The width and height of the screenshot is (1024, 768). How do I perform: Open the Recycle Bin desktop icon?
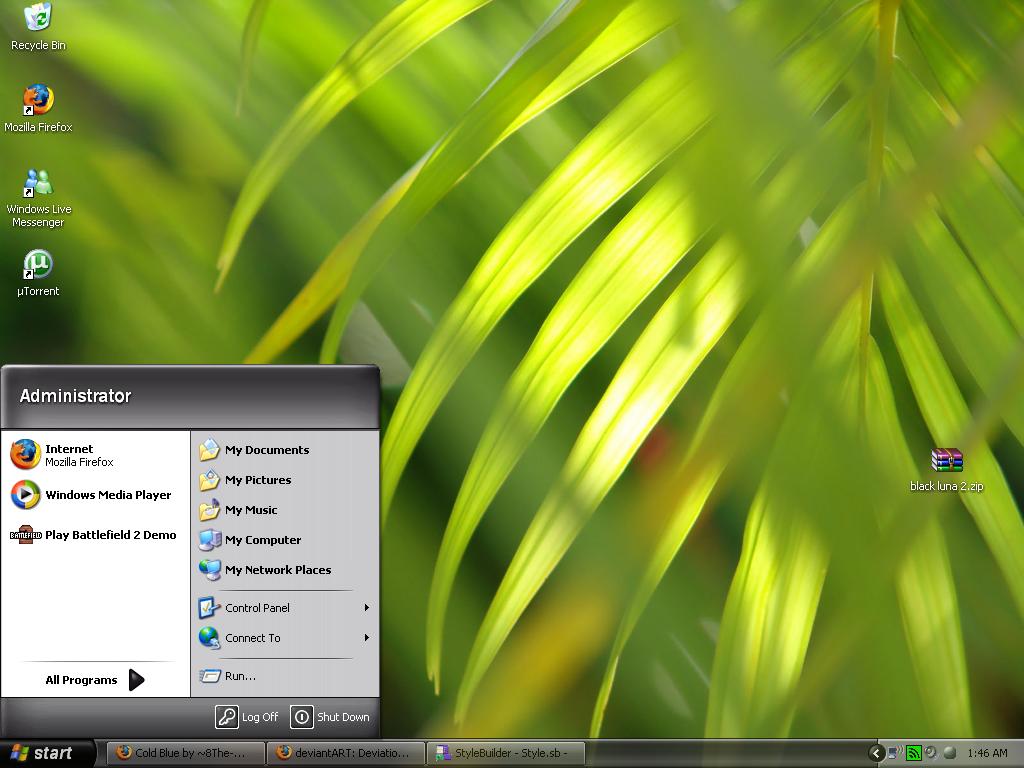click(38, 26)
